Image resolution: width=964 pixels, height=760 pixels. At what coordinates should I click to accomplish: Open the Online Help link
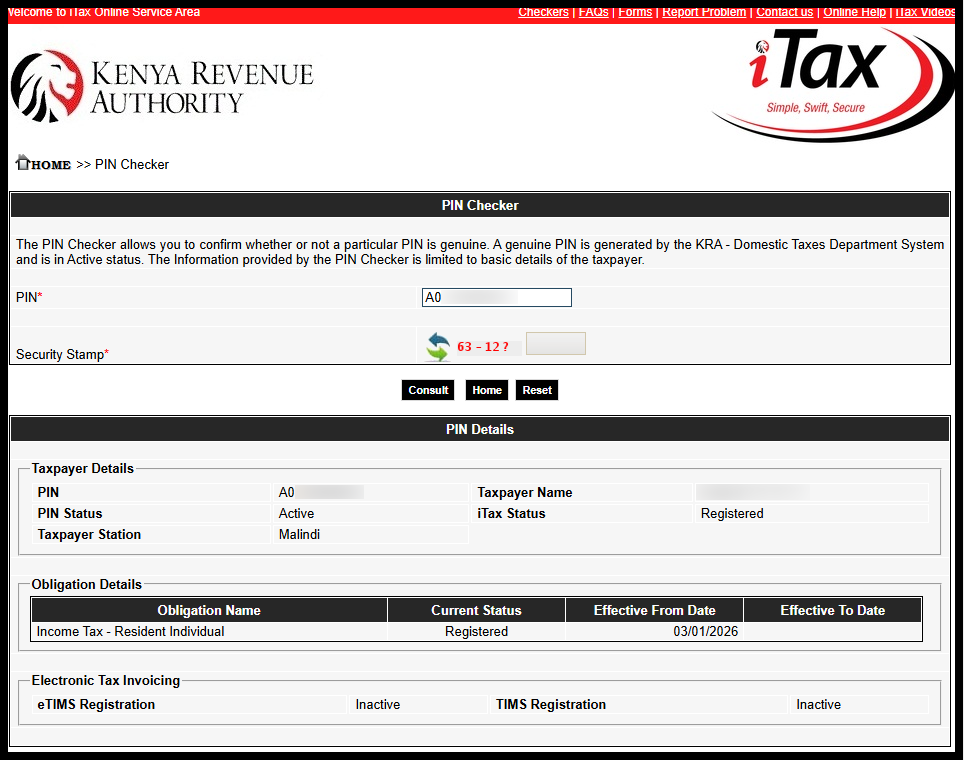coord(854,12)
